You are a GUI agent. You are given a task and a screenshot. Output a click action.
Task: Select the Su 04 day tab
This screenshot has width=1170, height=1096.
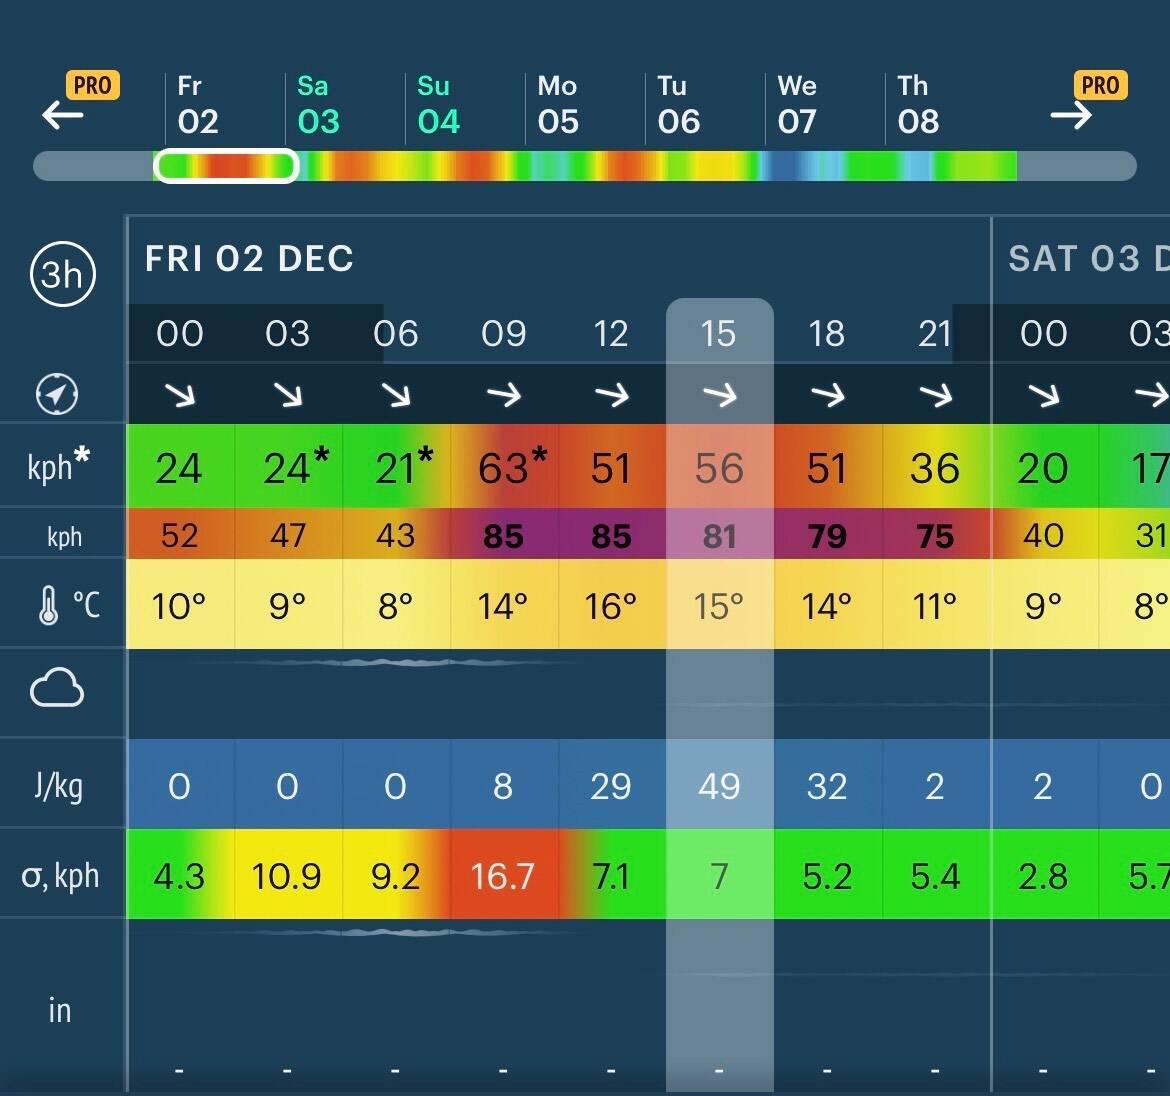point(438,105)
